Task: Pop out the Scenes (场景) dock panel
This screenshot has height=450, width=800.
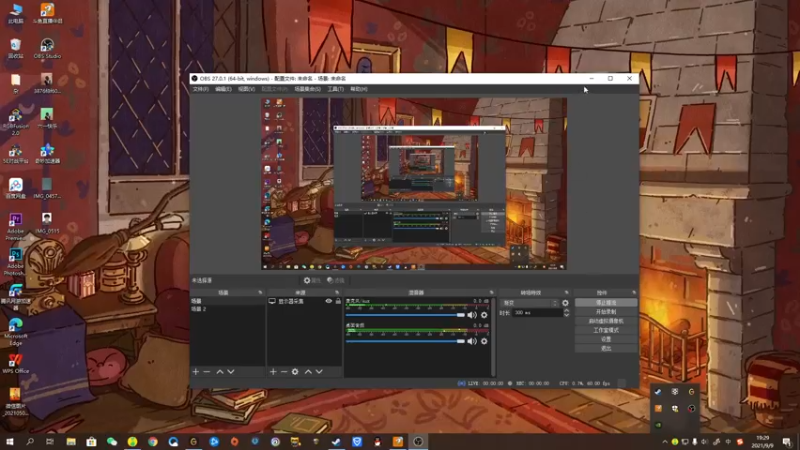Action: coord(260,293)
